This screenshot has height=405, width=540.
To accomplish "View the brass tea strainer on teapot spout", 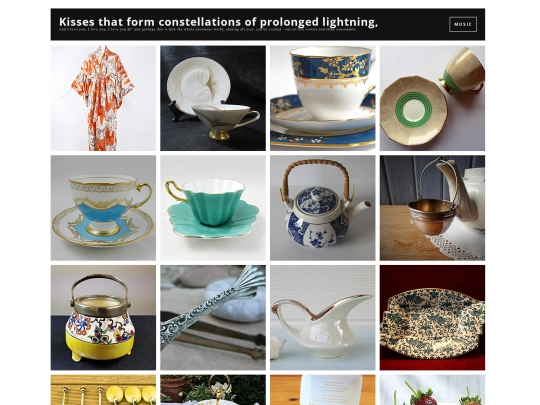I will 432,208.
